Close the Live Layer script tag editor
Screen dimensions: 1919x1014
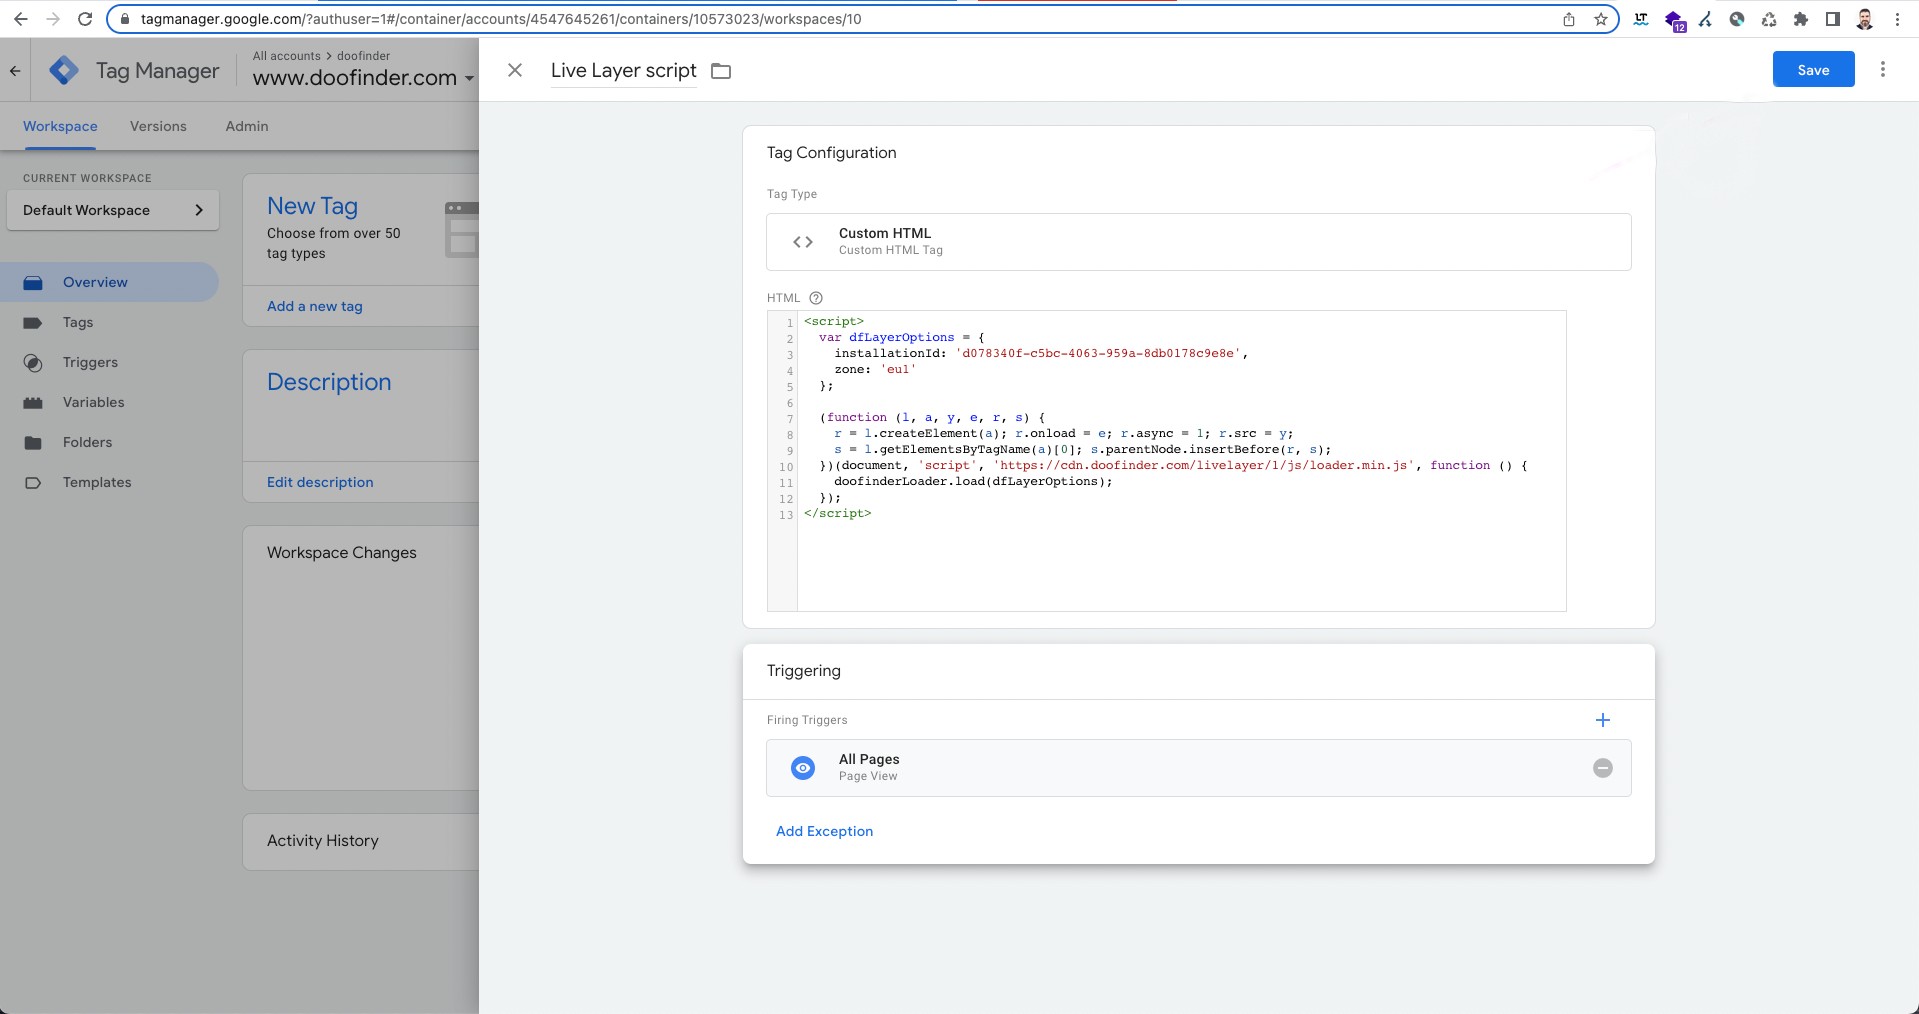pyautogui.click(x=515, y=70)
